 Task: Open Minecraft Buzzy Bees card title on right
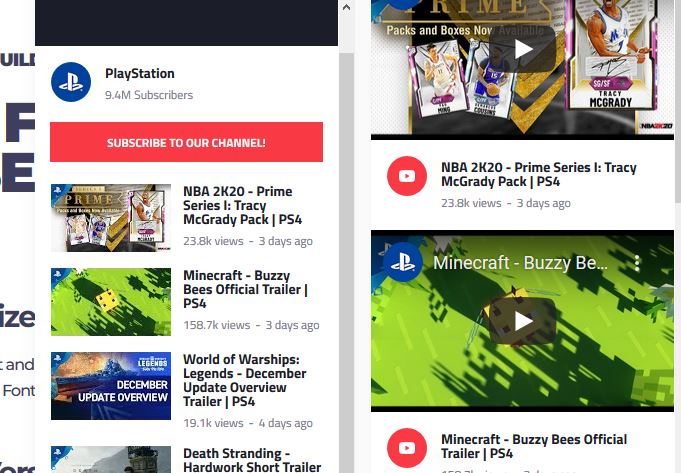[x=534, y=446]
